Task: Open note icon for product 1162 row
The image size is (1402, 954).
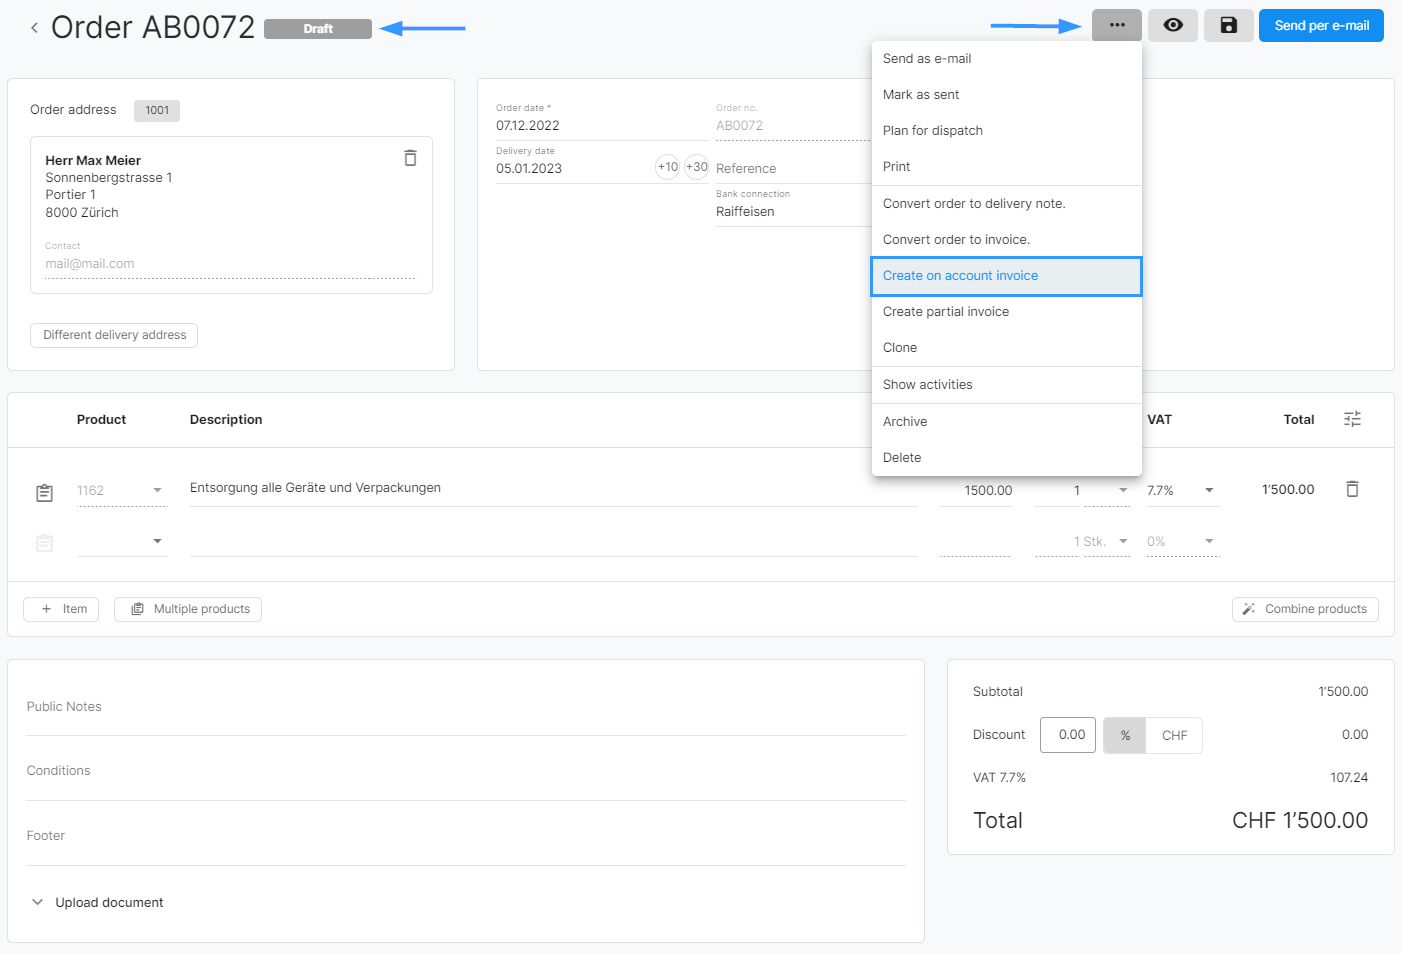Action: (x=44, y=492)
